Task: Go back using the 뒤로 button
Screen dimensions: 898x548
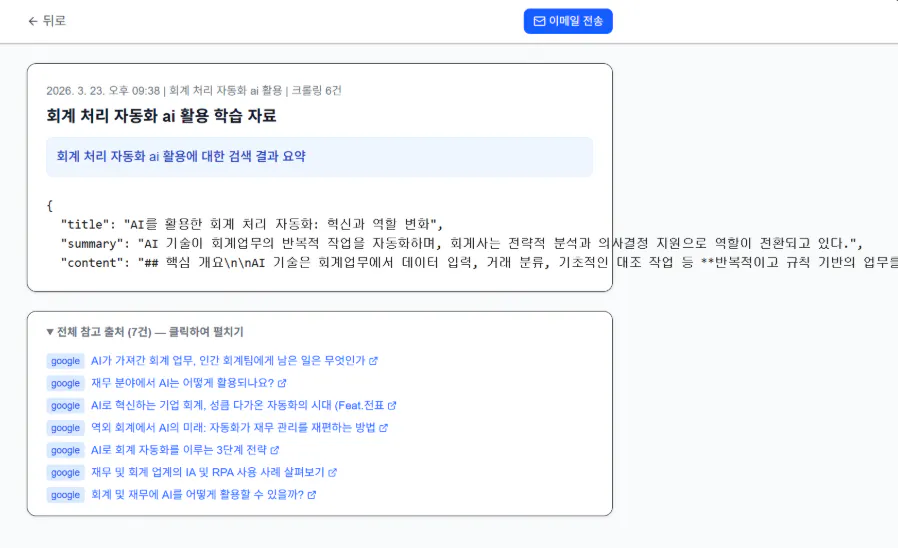Action: click(x=47, y=21)
